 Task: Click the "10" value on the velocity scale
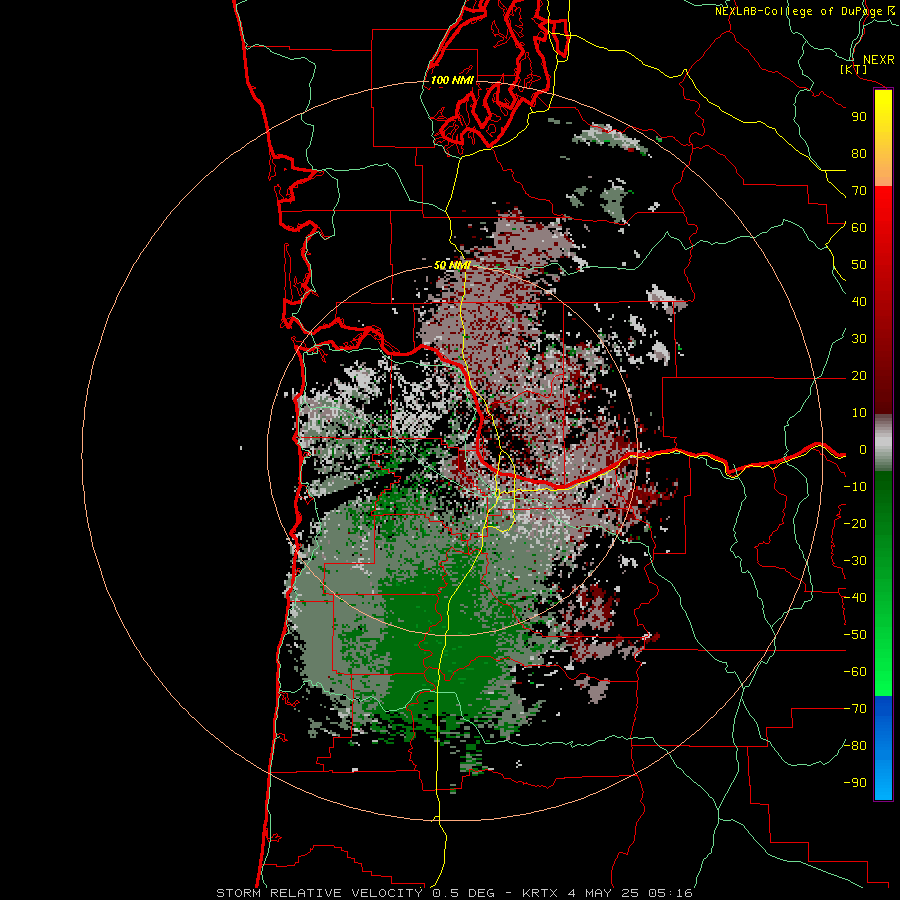pyautogui.click(x=859, y=413)
